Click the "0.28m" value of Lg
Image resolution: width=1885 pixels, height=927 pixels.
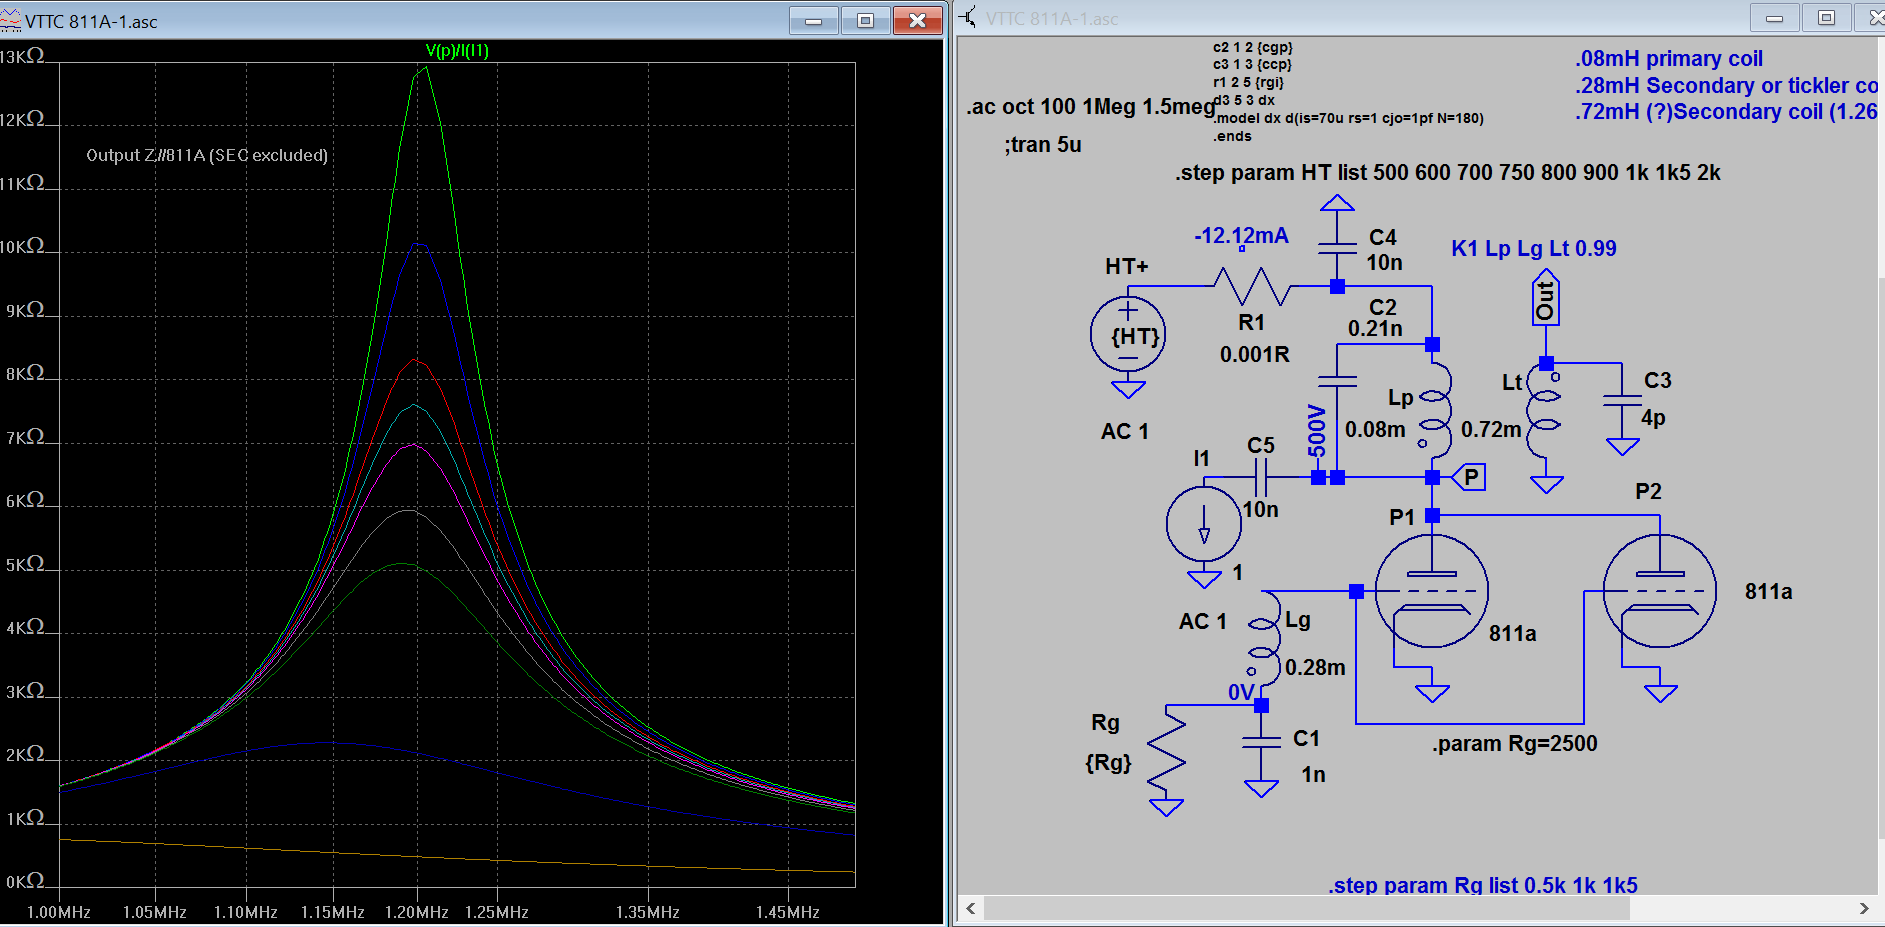point(1315,667)
